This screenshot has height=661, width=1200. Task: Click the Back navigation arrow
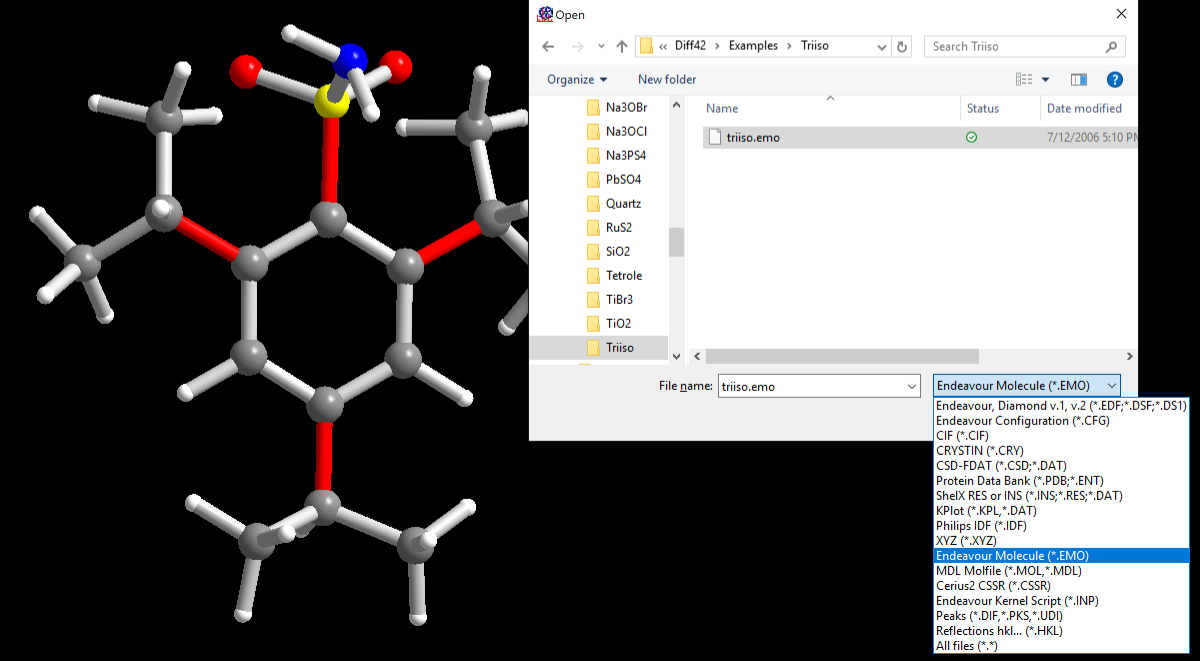click(x=548, y=47)
